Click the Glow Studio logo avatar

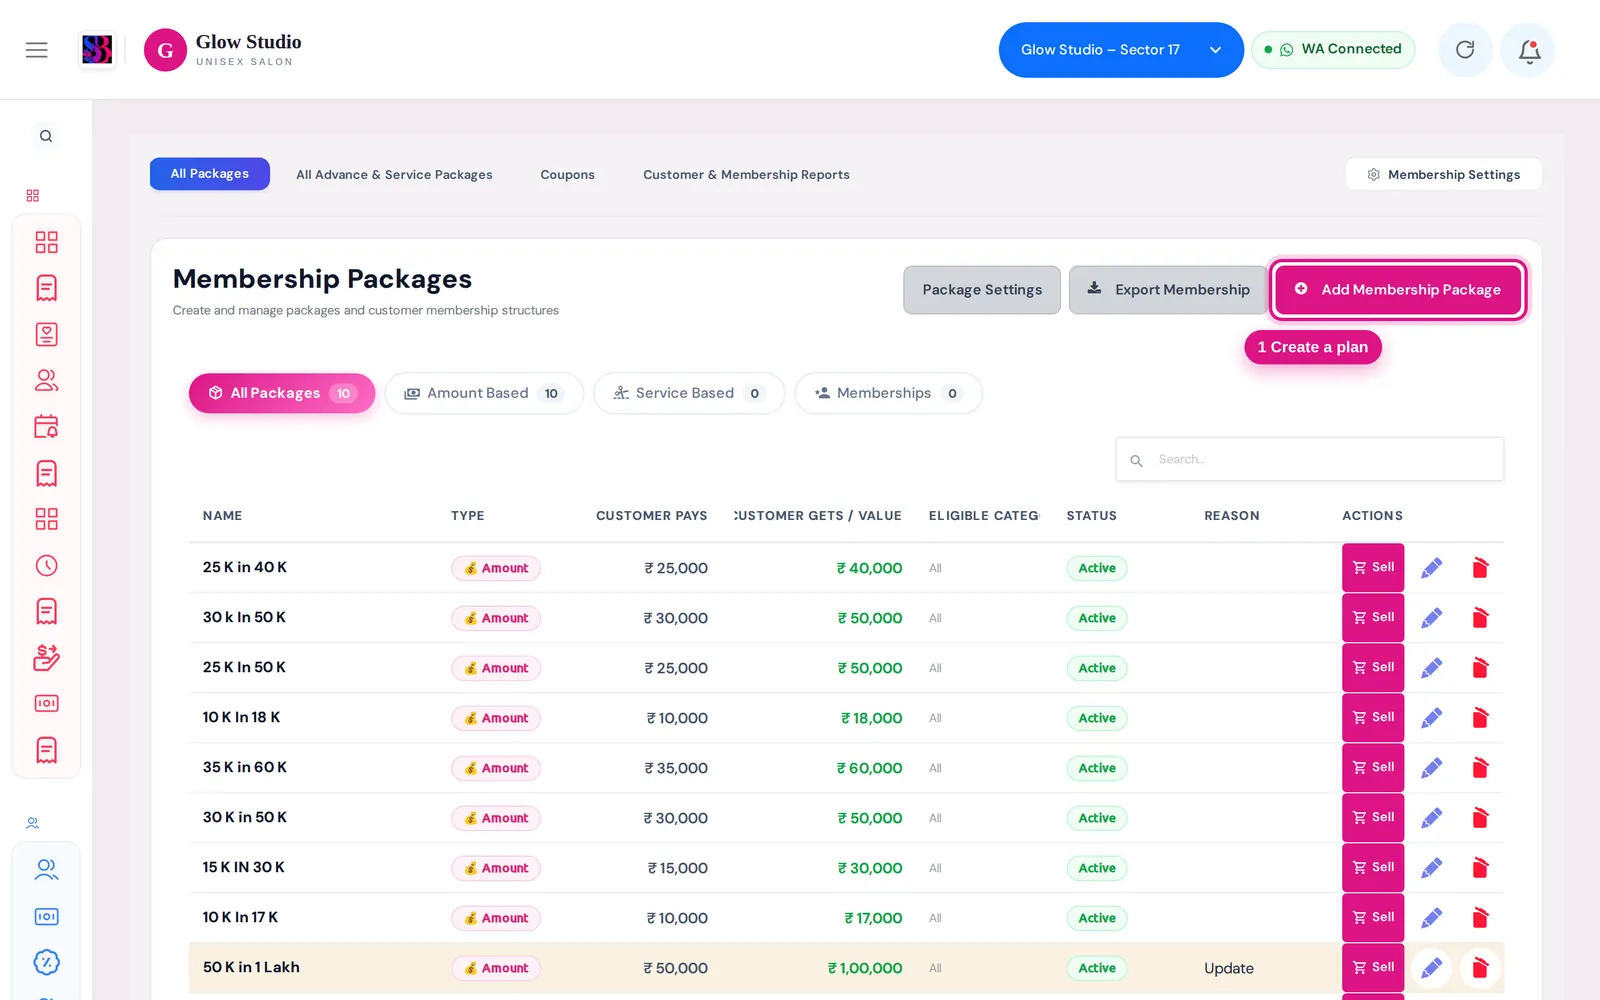tap(165, 50)
